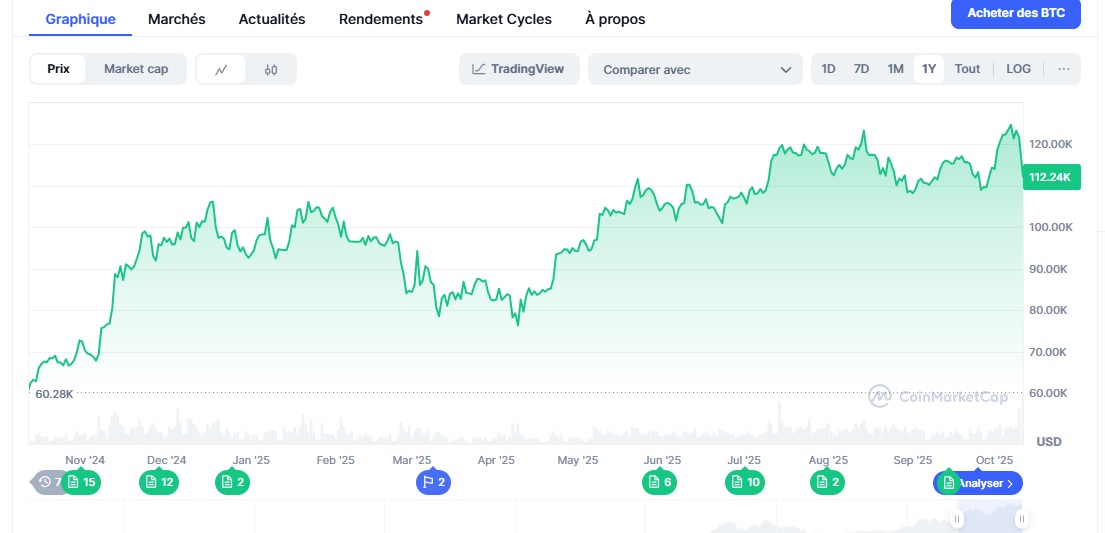Open the three-dots more options menu
The image size is (1105, 533).
coord(1063,69)
